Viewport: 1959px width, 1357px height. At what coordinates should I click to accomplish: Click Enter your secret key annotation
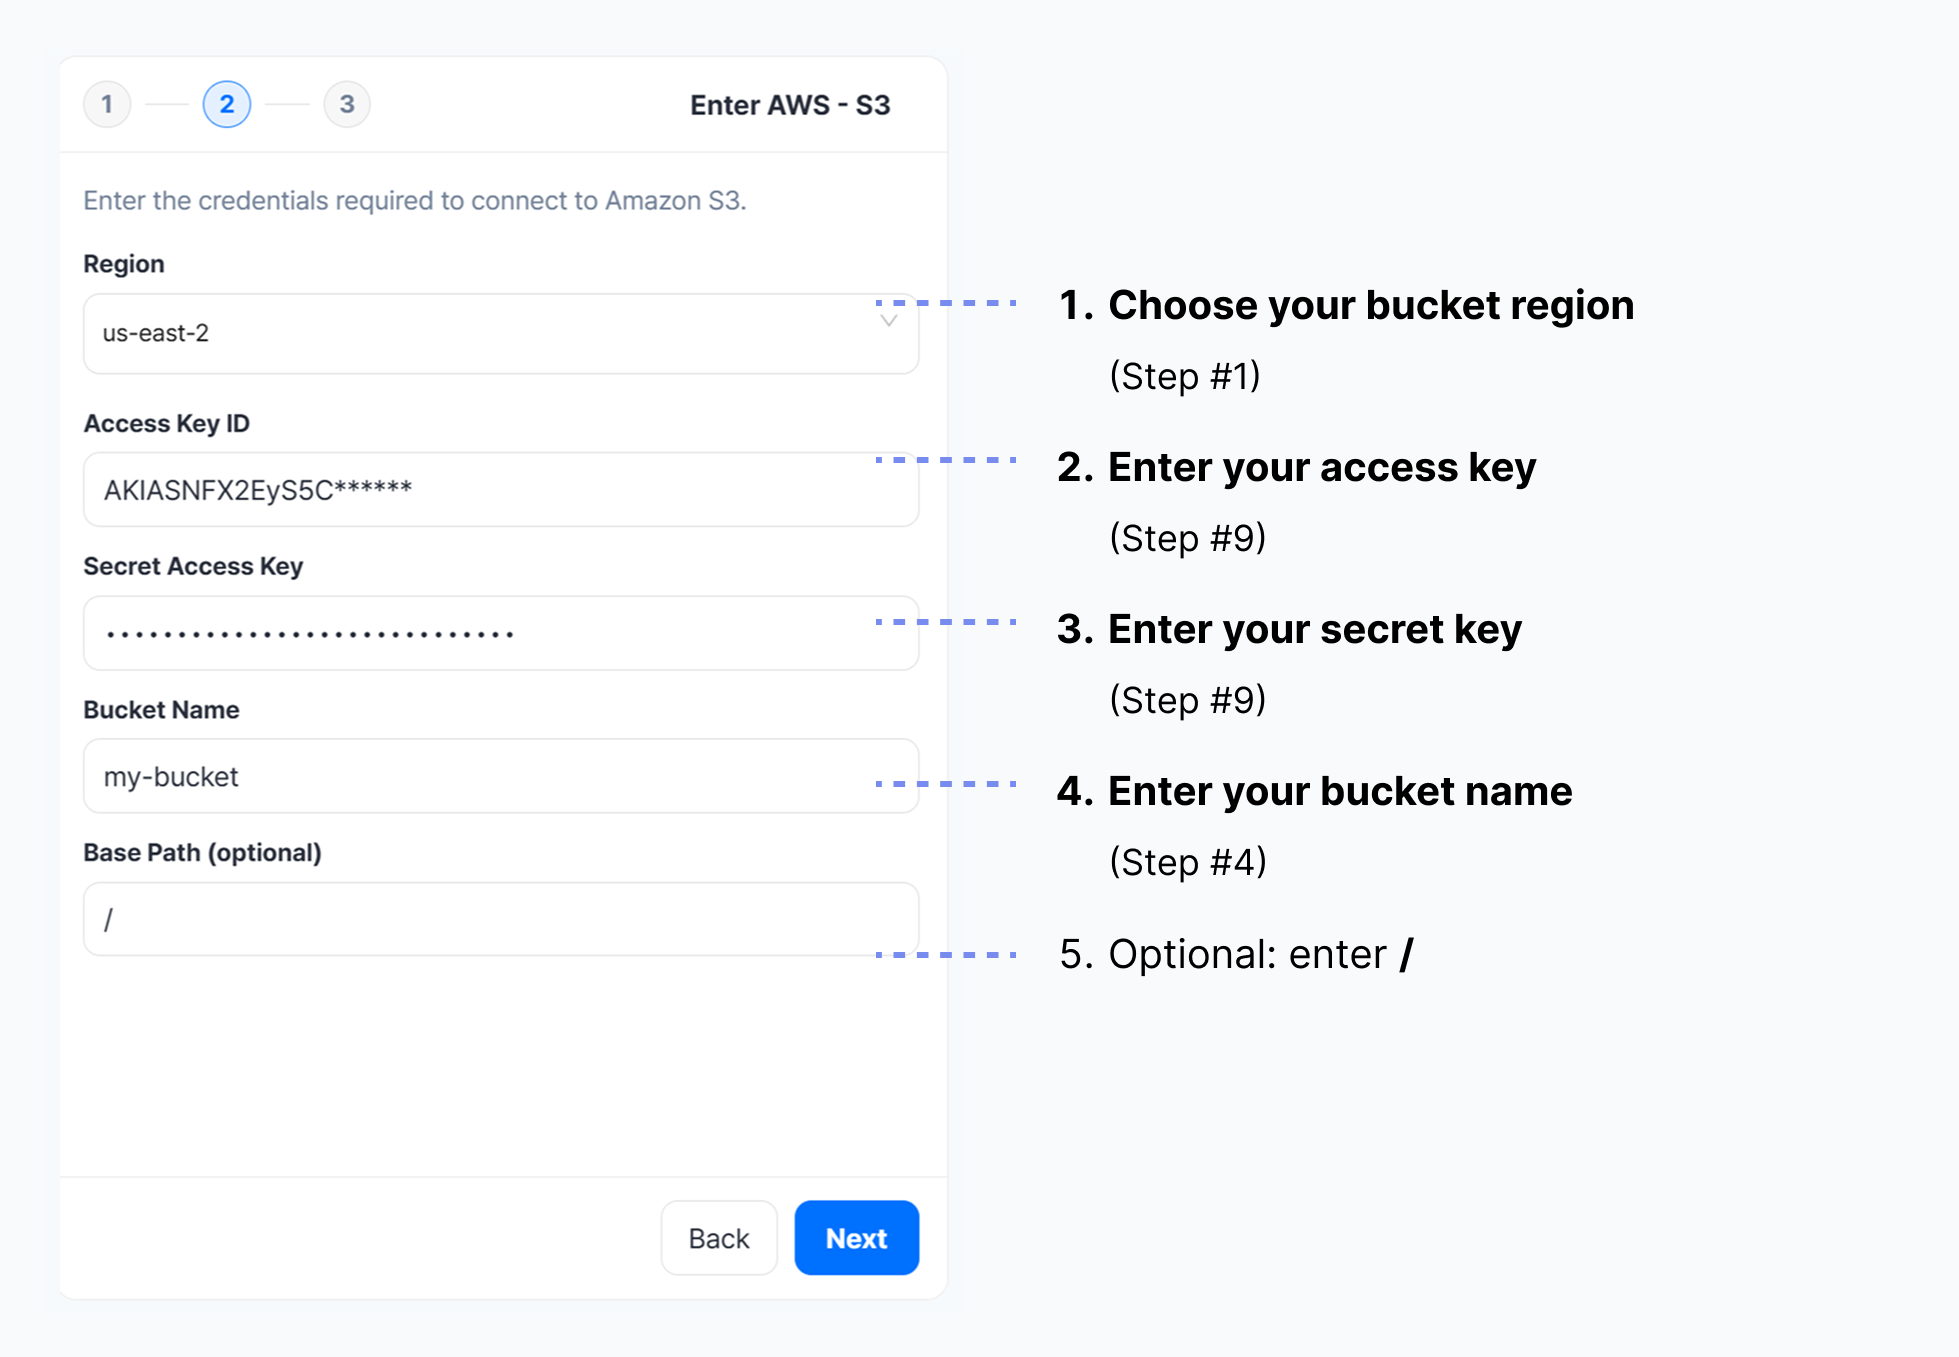(x=1314, y=630)
